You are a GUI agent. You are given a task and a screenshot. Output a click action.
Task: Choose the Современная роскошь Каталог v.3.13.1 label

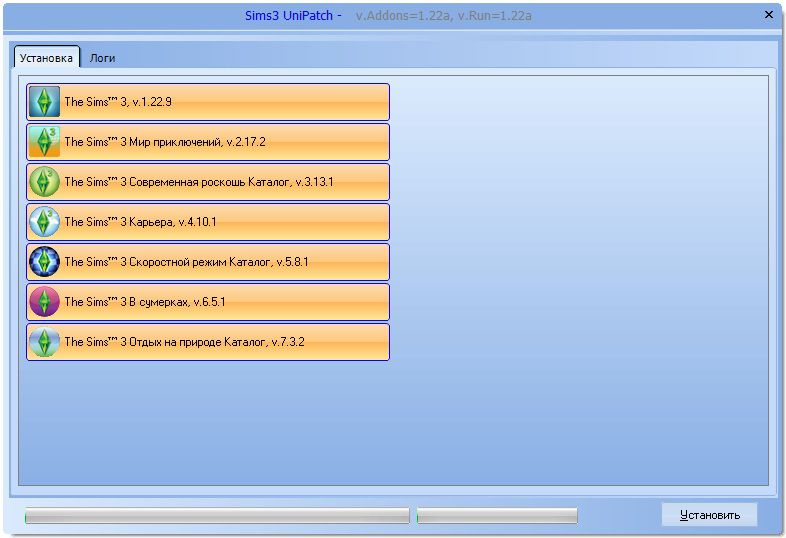click(198, 182)
